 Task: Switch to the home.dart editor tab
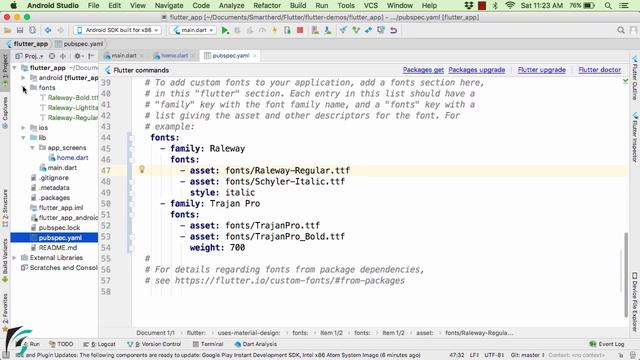click(x=174, y=56)
